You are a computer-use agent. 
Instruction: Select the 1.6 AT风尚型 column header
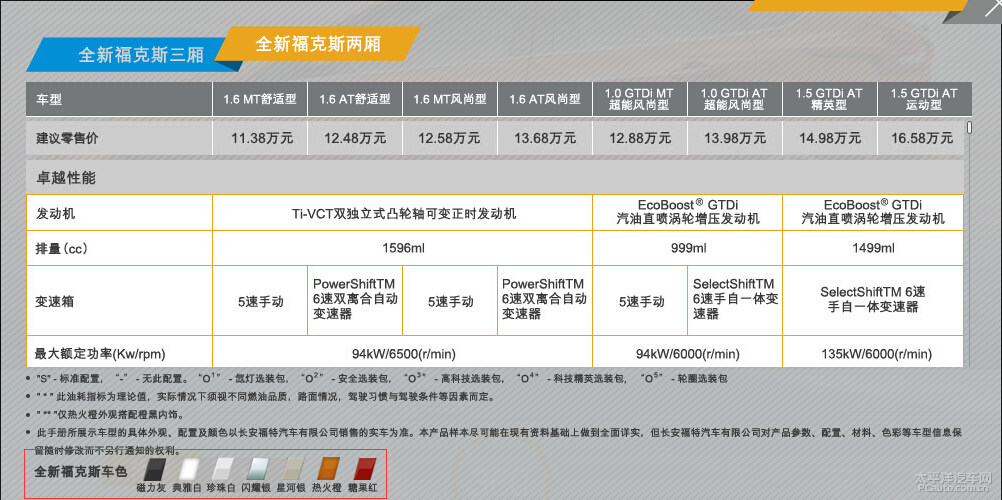click(545, 99)
